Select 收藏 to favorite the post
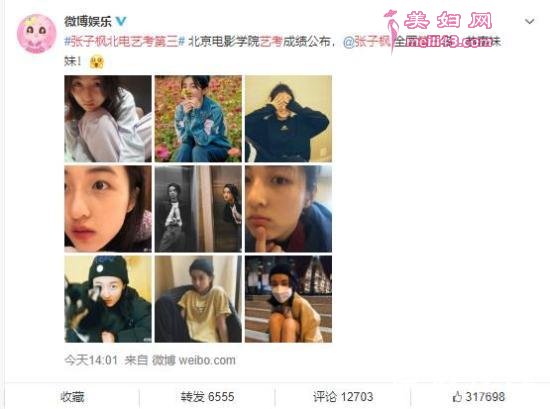Viewport: 550px width, 409px height. 73,397
